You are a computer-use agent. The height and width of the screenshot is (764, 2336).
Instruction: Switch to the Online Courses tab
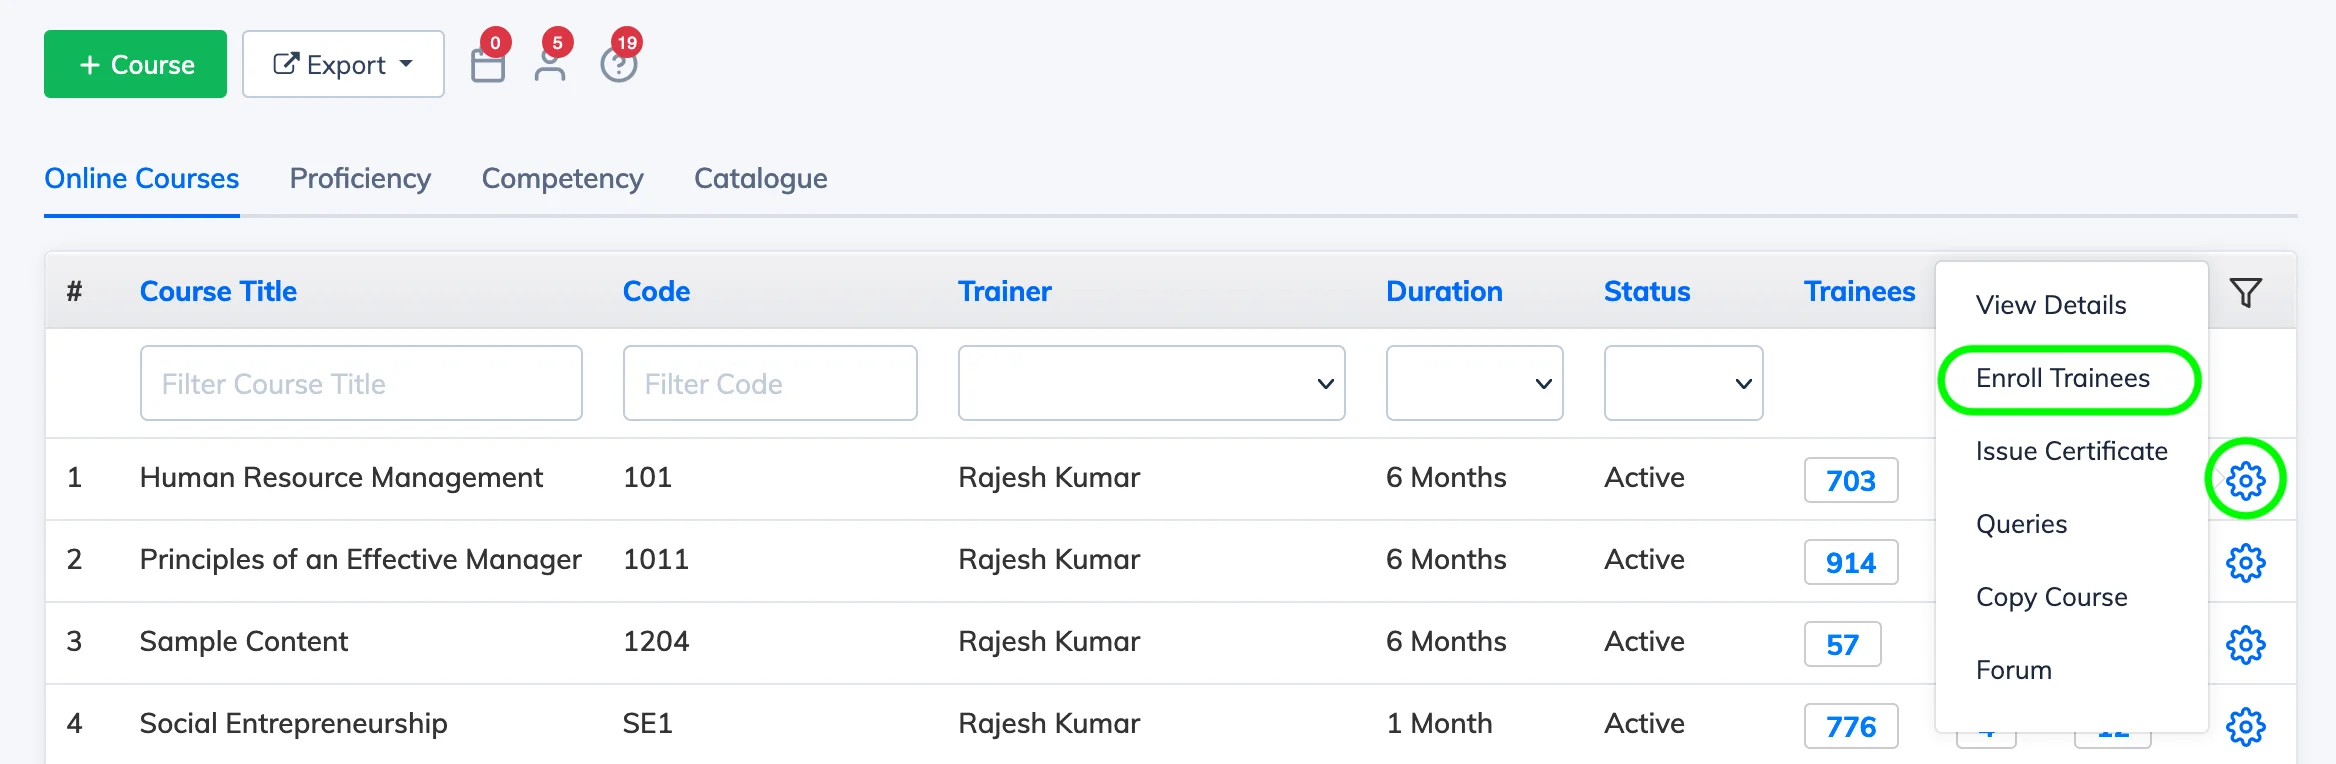point(142,178)
